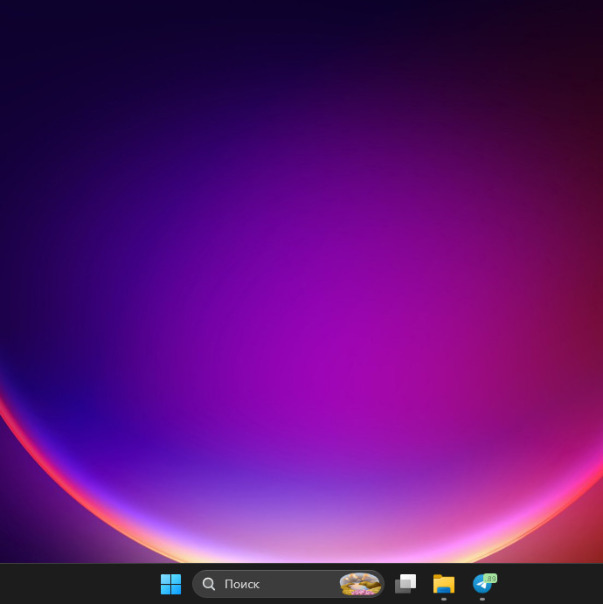The width and height of the screenshot is (603, 604).
Task: Click the empty desktop wallpaper center
Action: point(301,280)
